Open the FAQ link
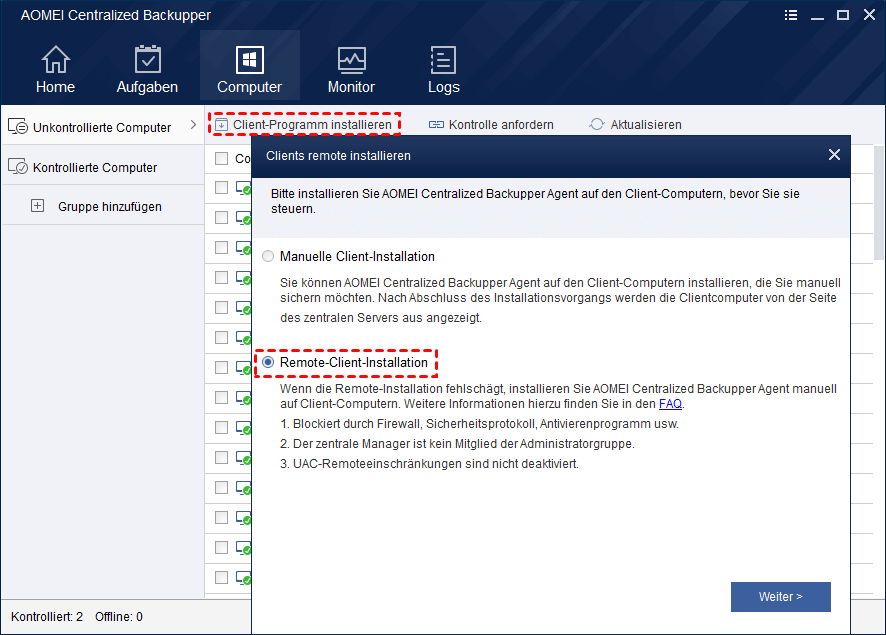Screen dimensions: 886x635 pos(670,404)
